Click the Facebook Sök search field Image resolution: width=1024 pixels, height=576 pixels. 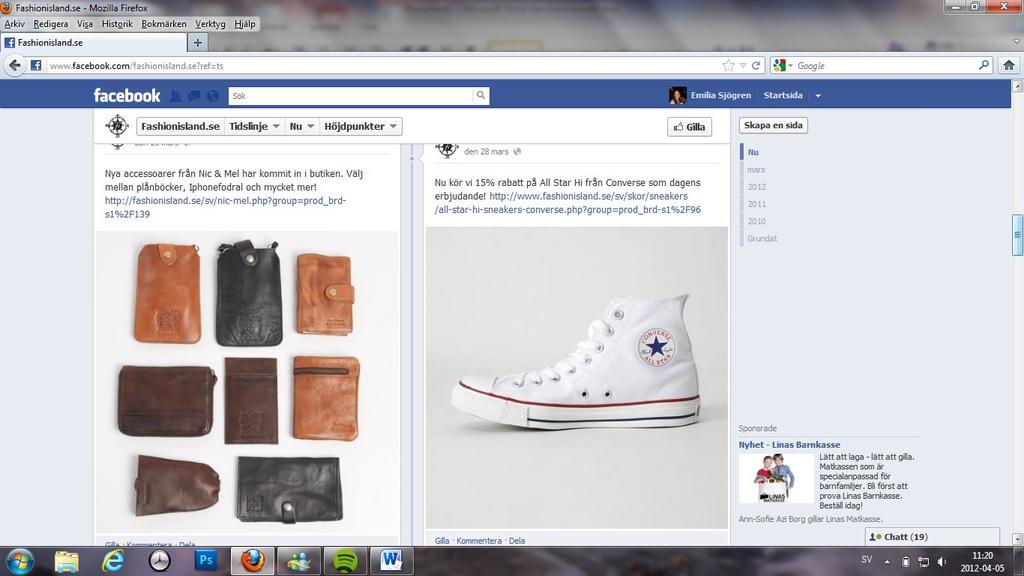(x=350, y=95)
